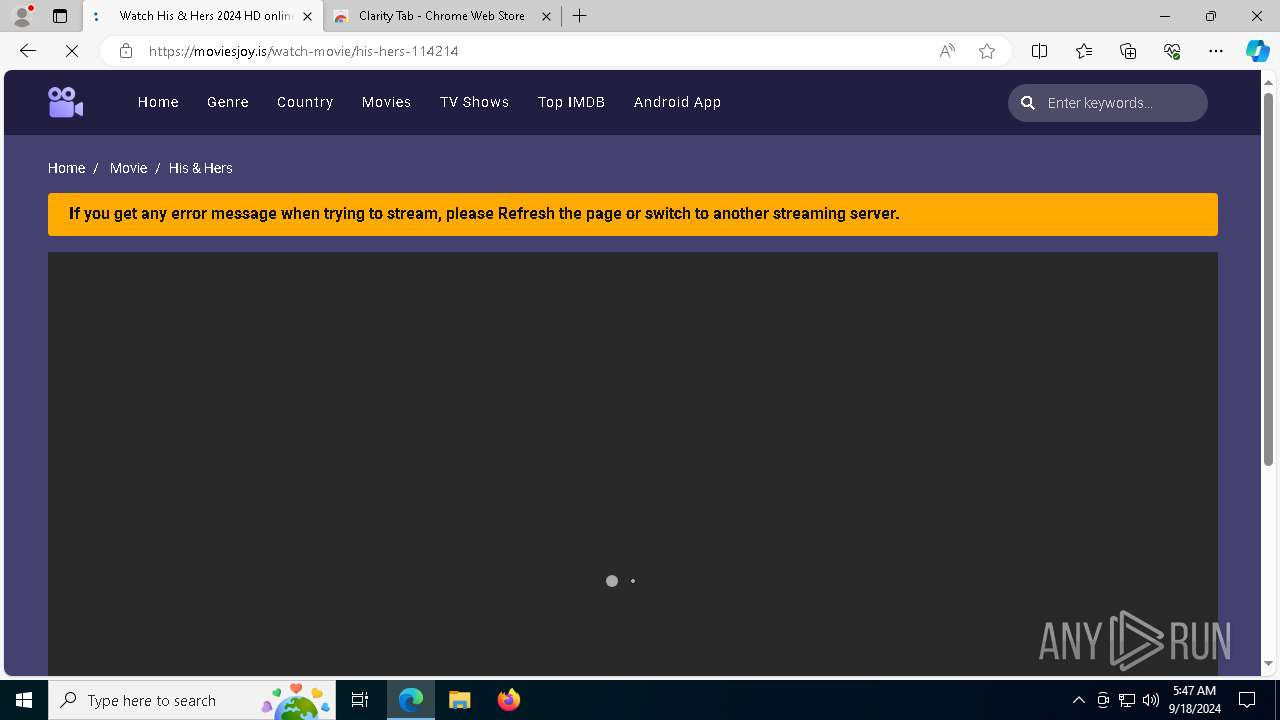Close the Watch His & Hers tab

pyautogui.click(x=307, y=16)
